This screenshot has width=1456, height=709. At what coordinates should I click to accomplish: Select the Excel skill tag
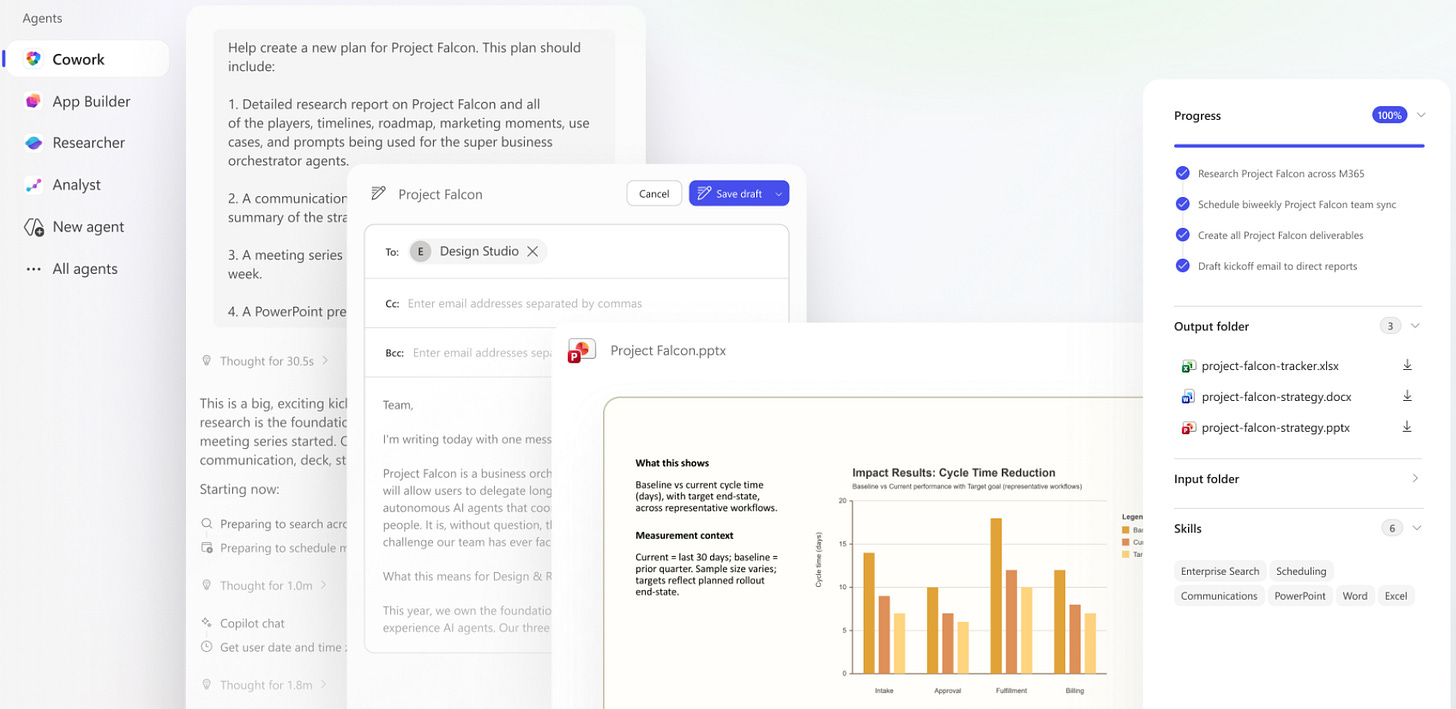(x=1396, y=596)
